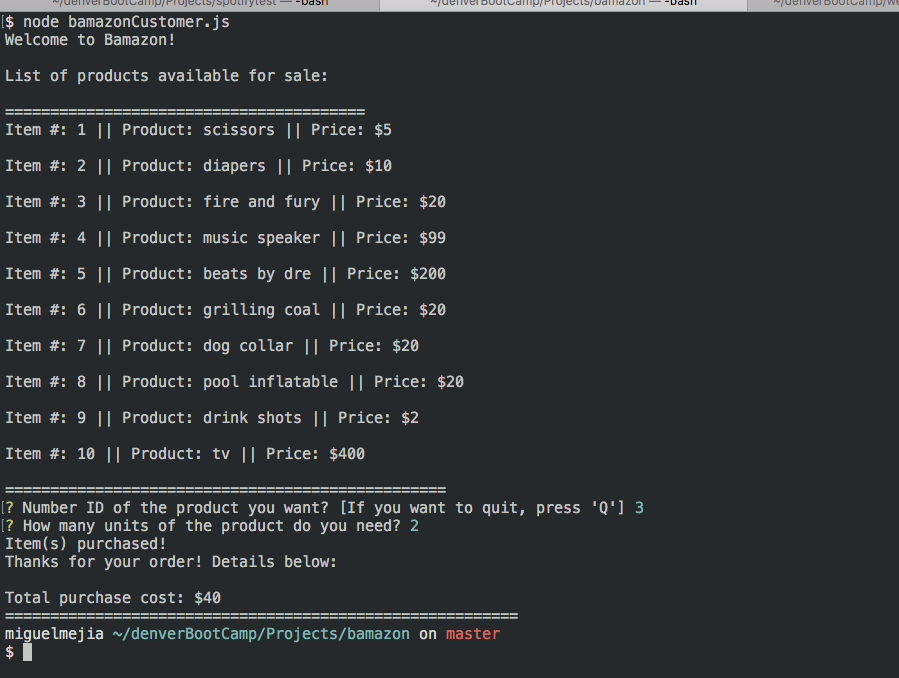The height and width of the screenshot is (678, 899).
Task: Click the tv product row
Action: tap(185, 454)
